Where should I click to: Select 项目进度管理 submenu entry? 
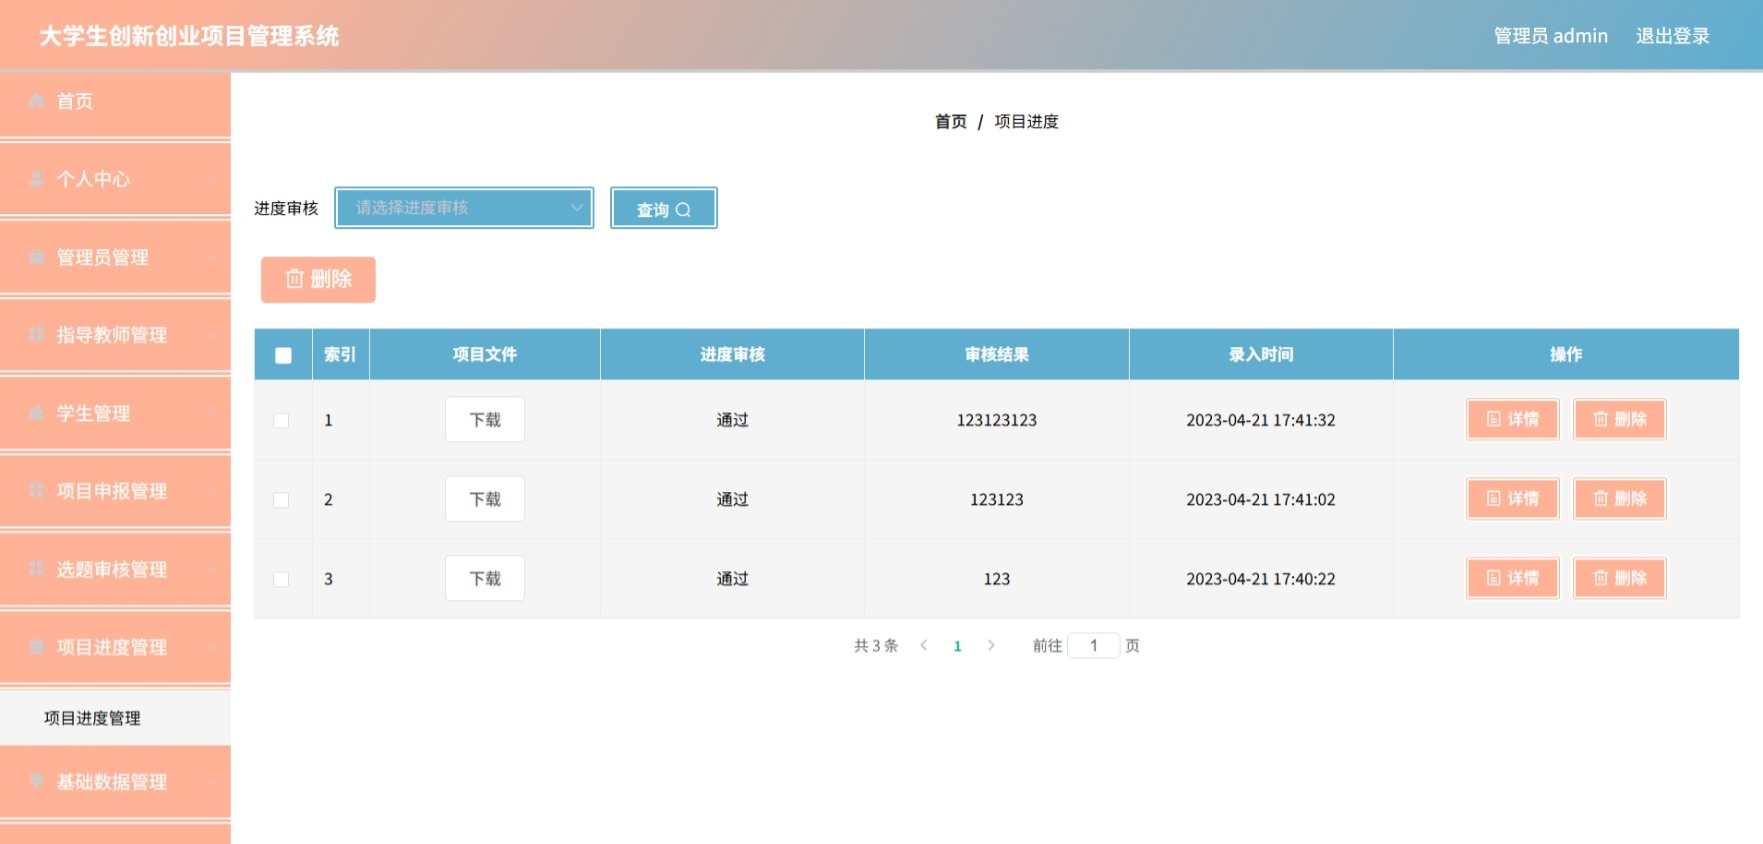click(115, 718)
